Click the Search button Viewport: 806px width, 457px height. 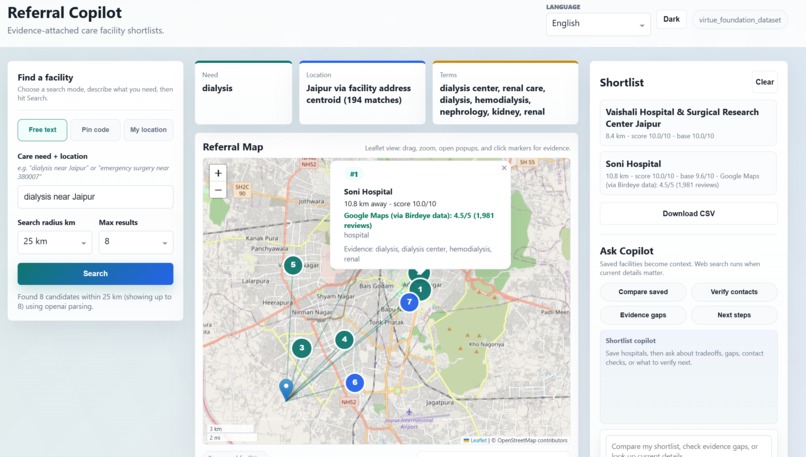pyautogui.click(x=95, y=273)
